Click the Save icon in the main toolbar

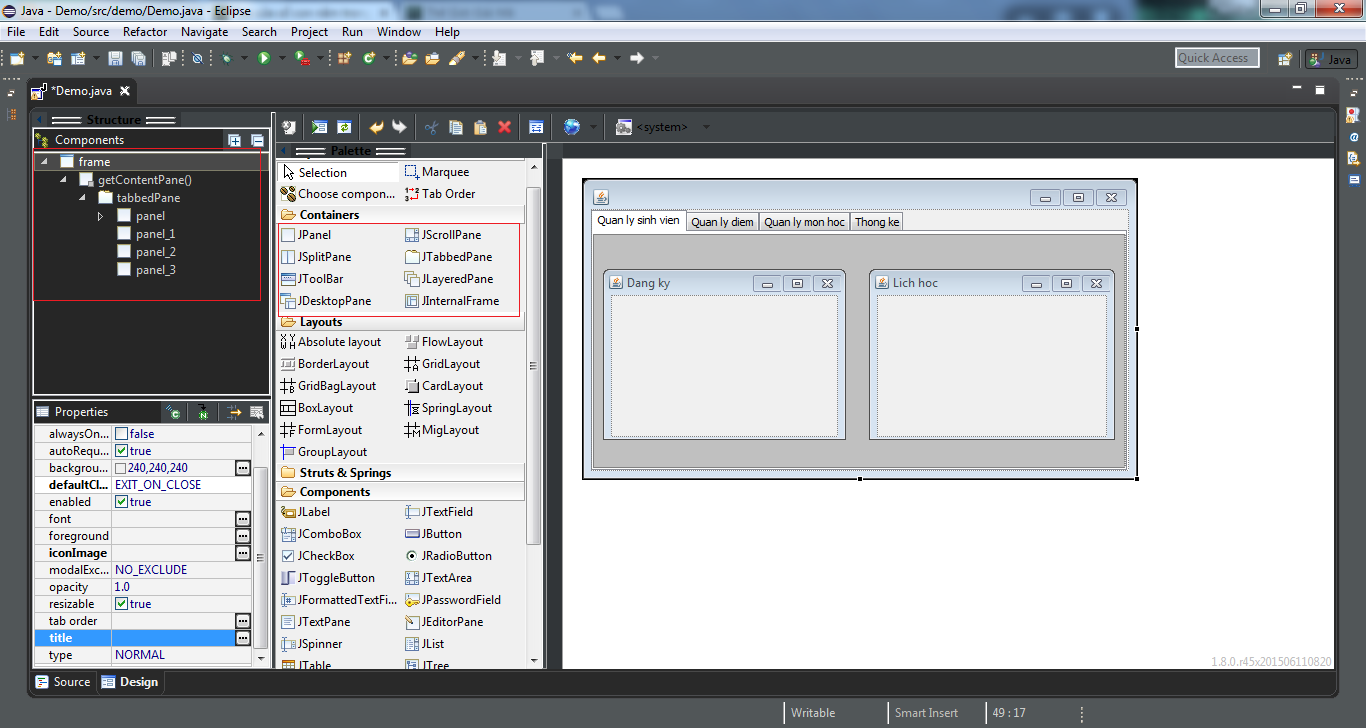[x=115, y=58]
